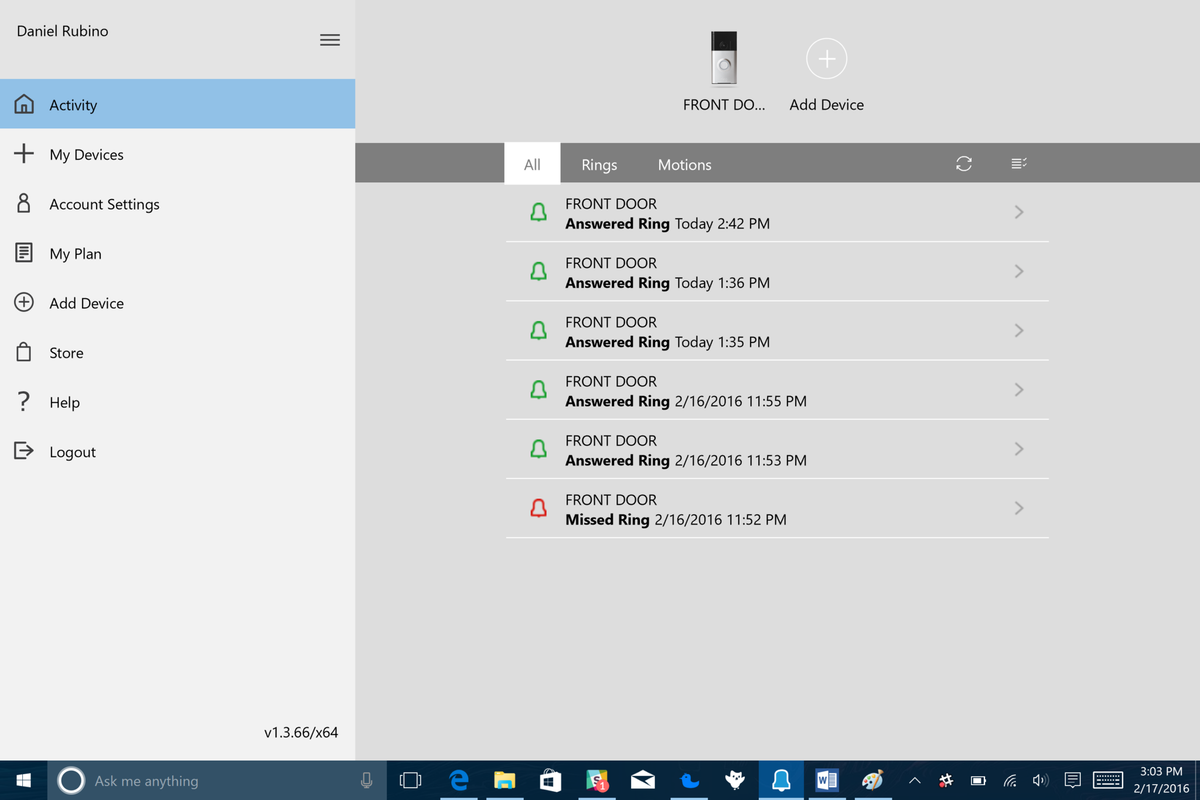Click the Add Device plus circle icon

coord(24,302)
